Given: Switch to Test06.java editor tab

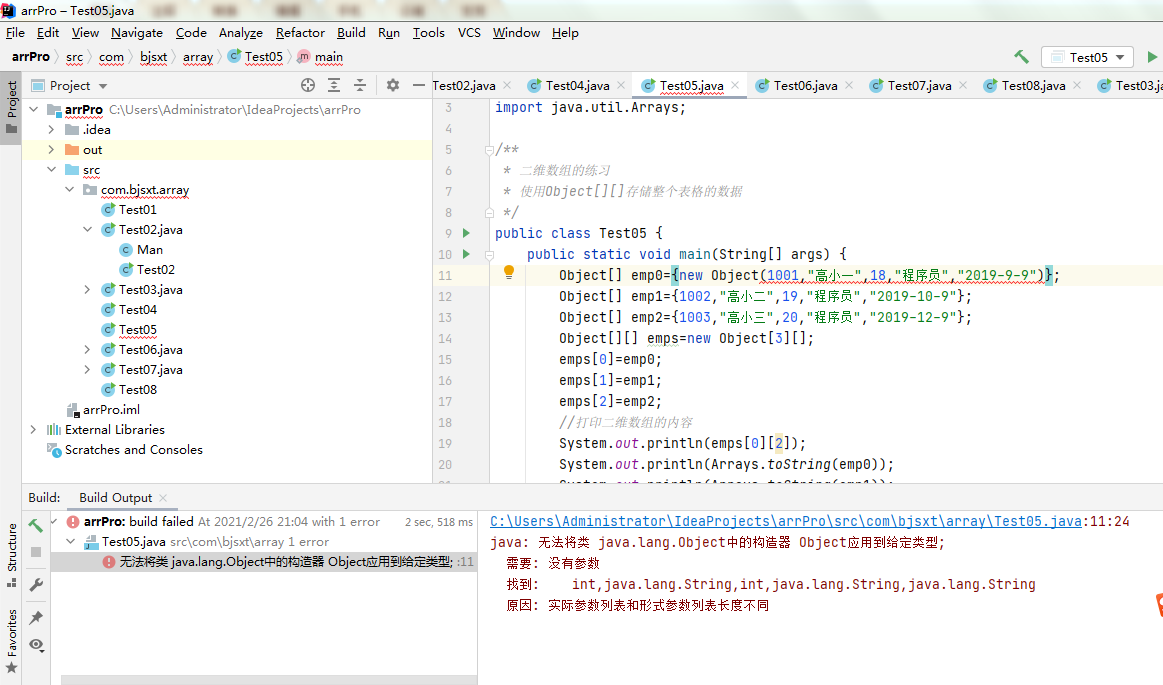Looking at the screenshot, I should point(805,85).
